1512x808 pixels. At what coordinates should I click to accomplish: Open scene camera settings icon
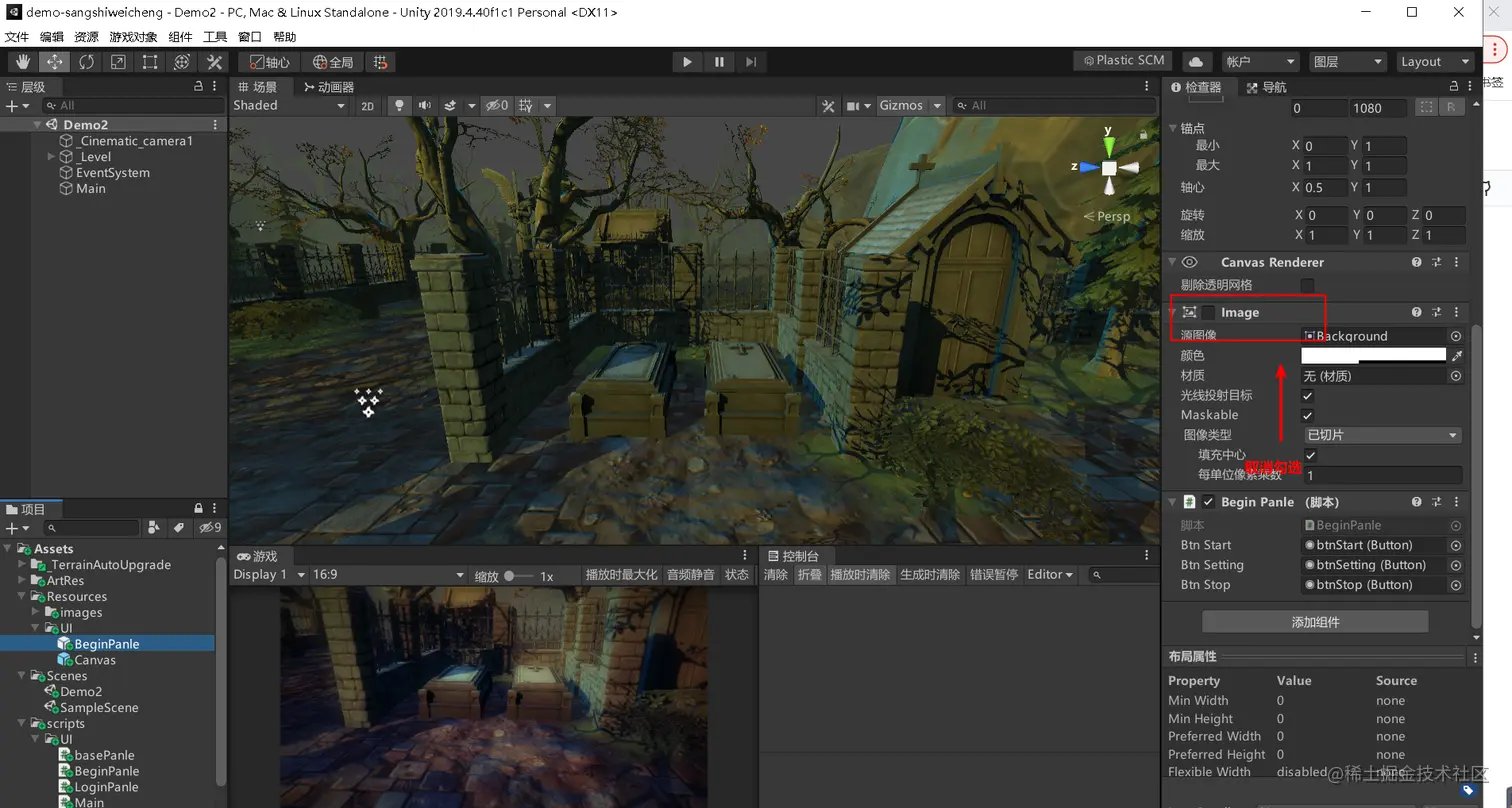point(853,105)
